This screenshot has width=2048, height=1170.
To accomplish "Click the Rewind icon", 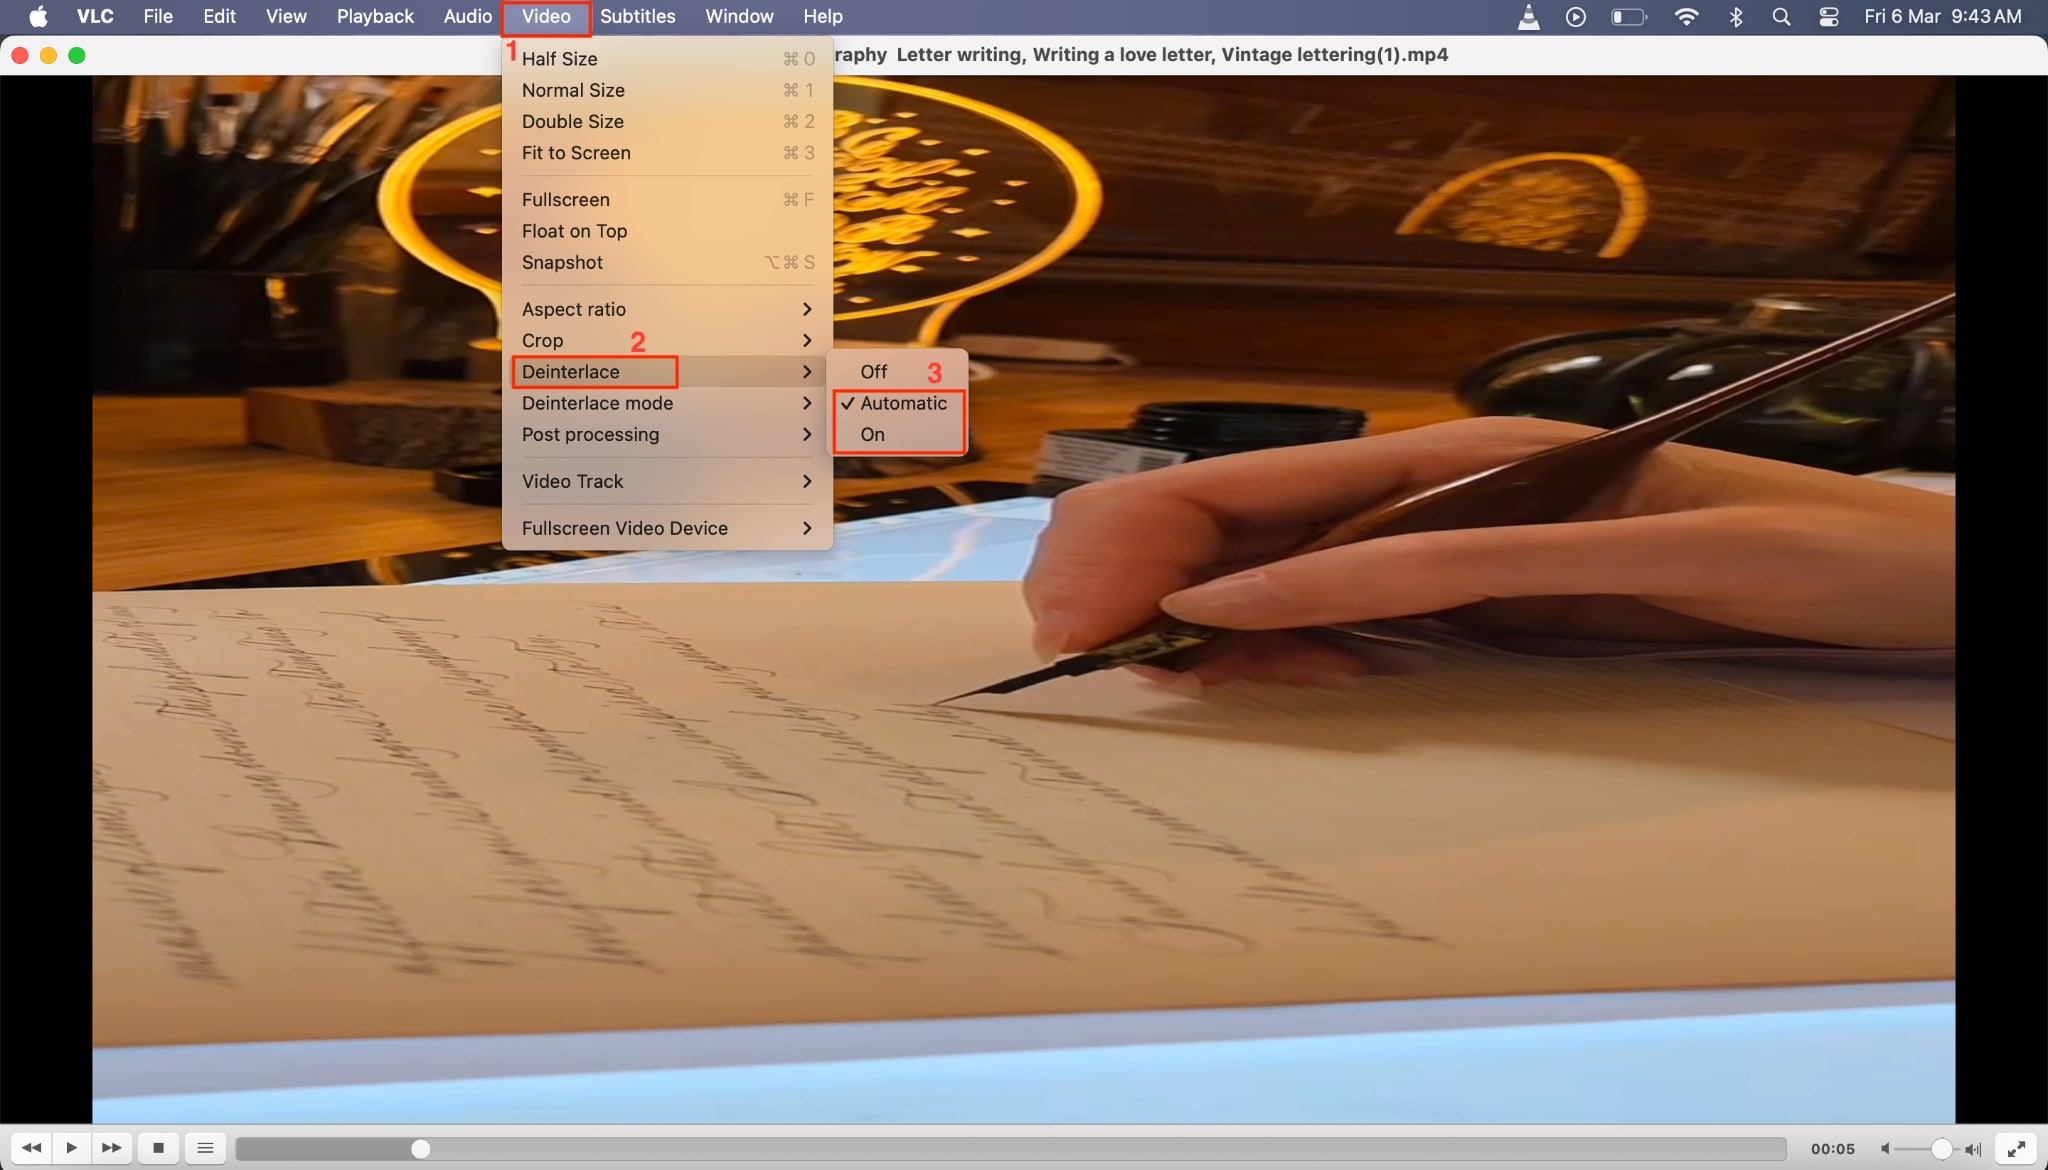I will point(30,1148).
